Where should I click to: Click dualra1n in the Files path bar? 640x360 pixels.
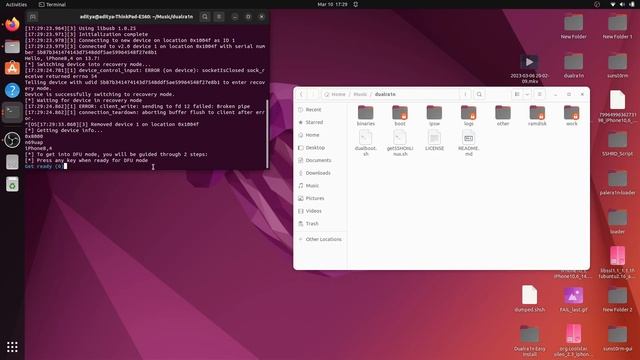(385, 94)
